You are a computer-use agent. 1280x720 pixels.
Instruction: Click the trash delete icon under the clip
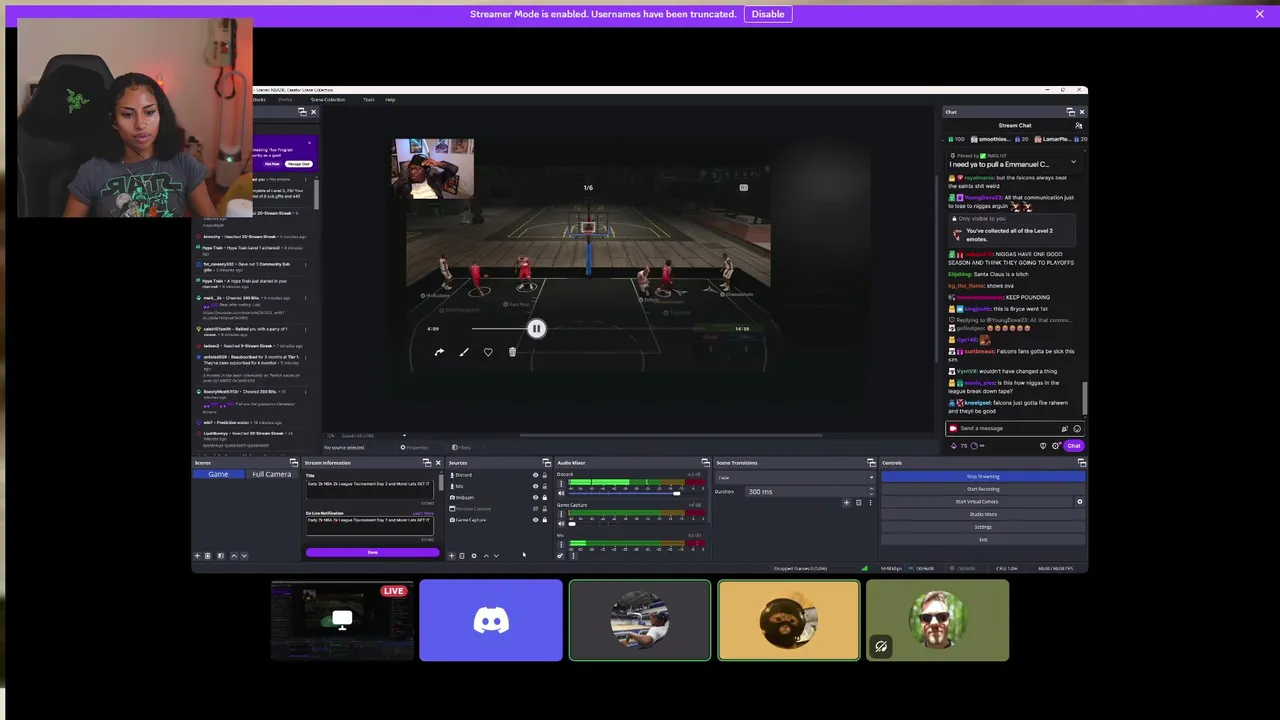coord(512,352)
